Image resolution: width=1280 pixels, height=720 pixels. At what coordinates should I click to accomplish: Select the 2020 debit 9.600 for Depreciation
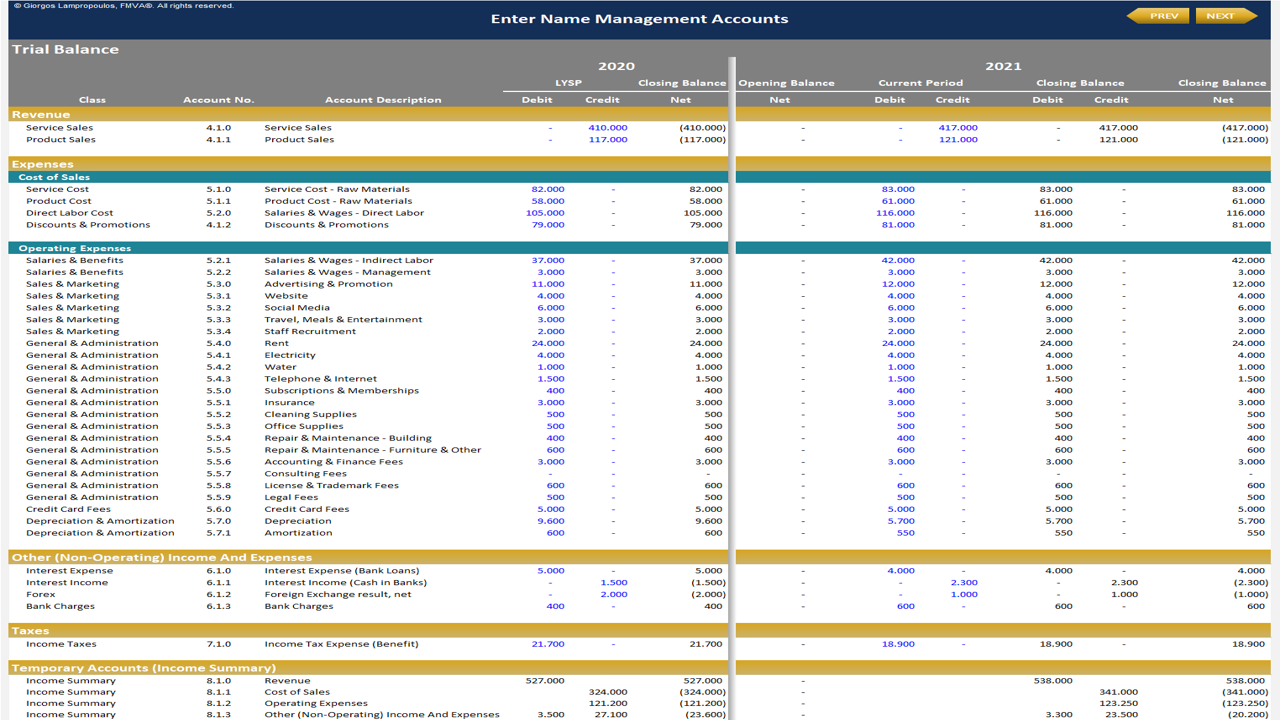click(x=550, y=521)
